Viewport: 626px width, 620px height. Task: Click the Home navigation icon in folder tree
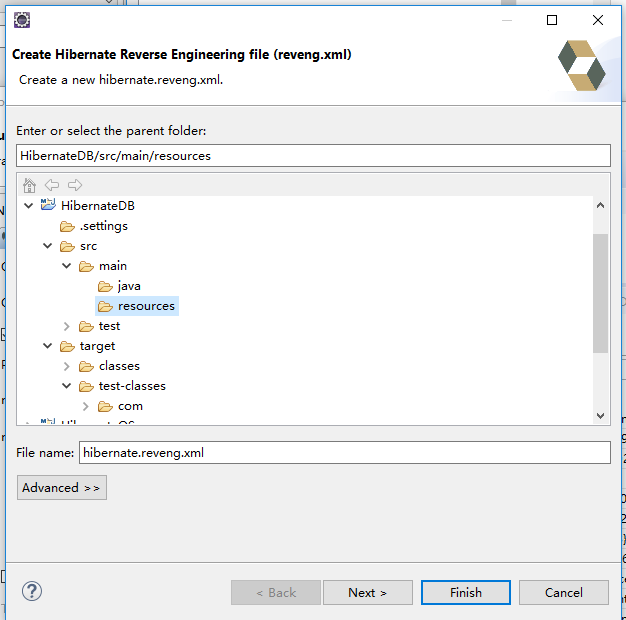pos(29,185)
